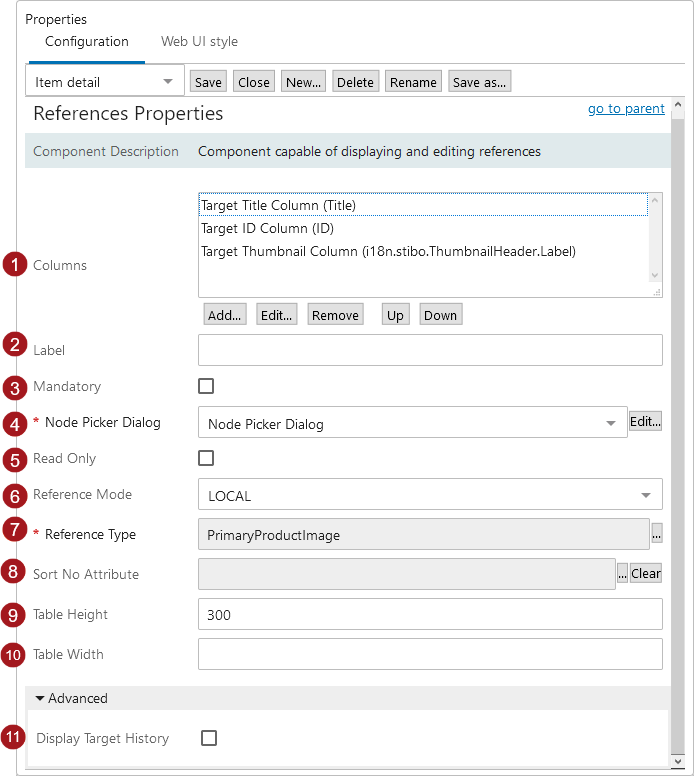Toggle the Read Only checkbox

click(206, 458)
